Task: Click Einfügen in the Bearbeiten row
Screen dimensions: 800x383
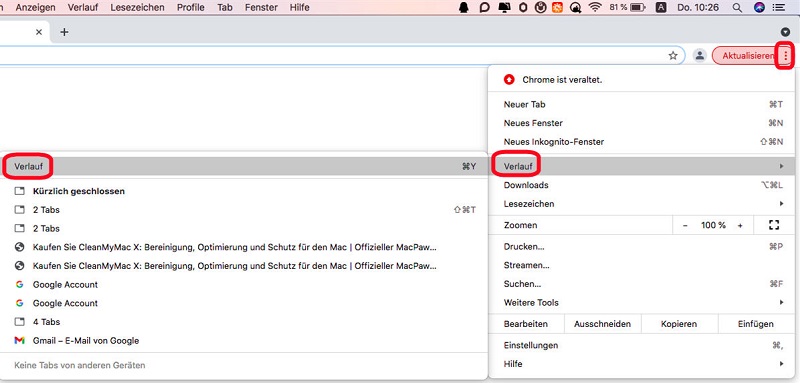Action: click(x=756, y=324)
